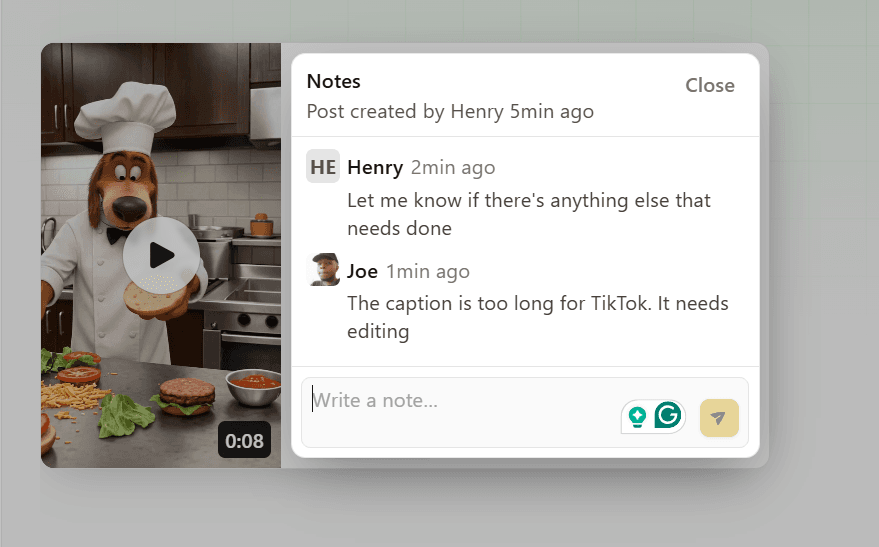The width and height of the screenshot is (879, 547).
Task: Select the name Joe in second note
Action: click(362, 271)
